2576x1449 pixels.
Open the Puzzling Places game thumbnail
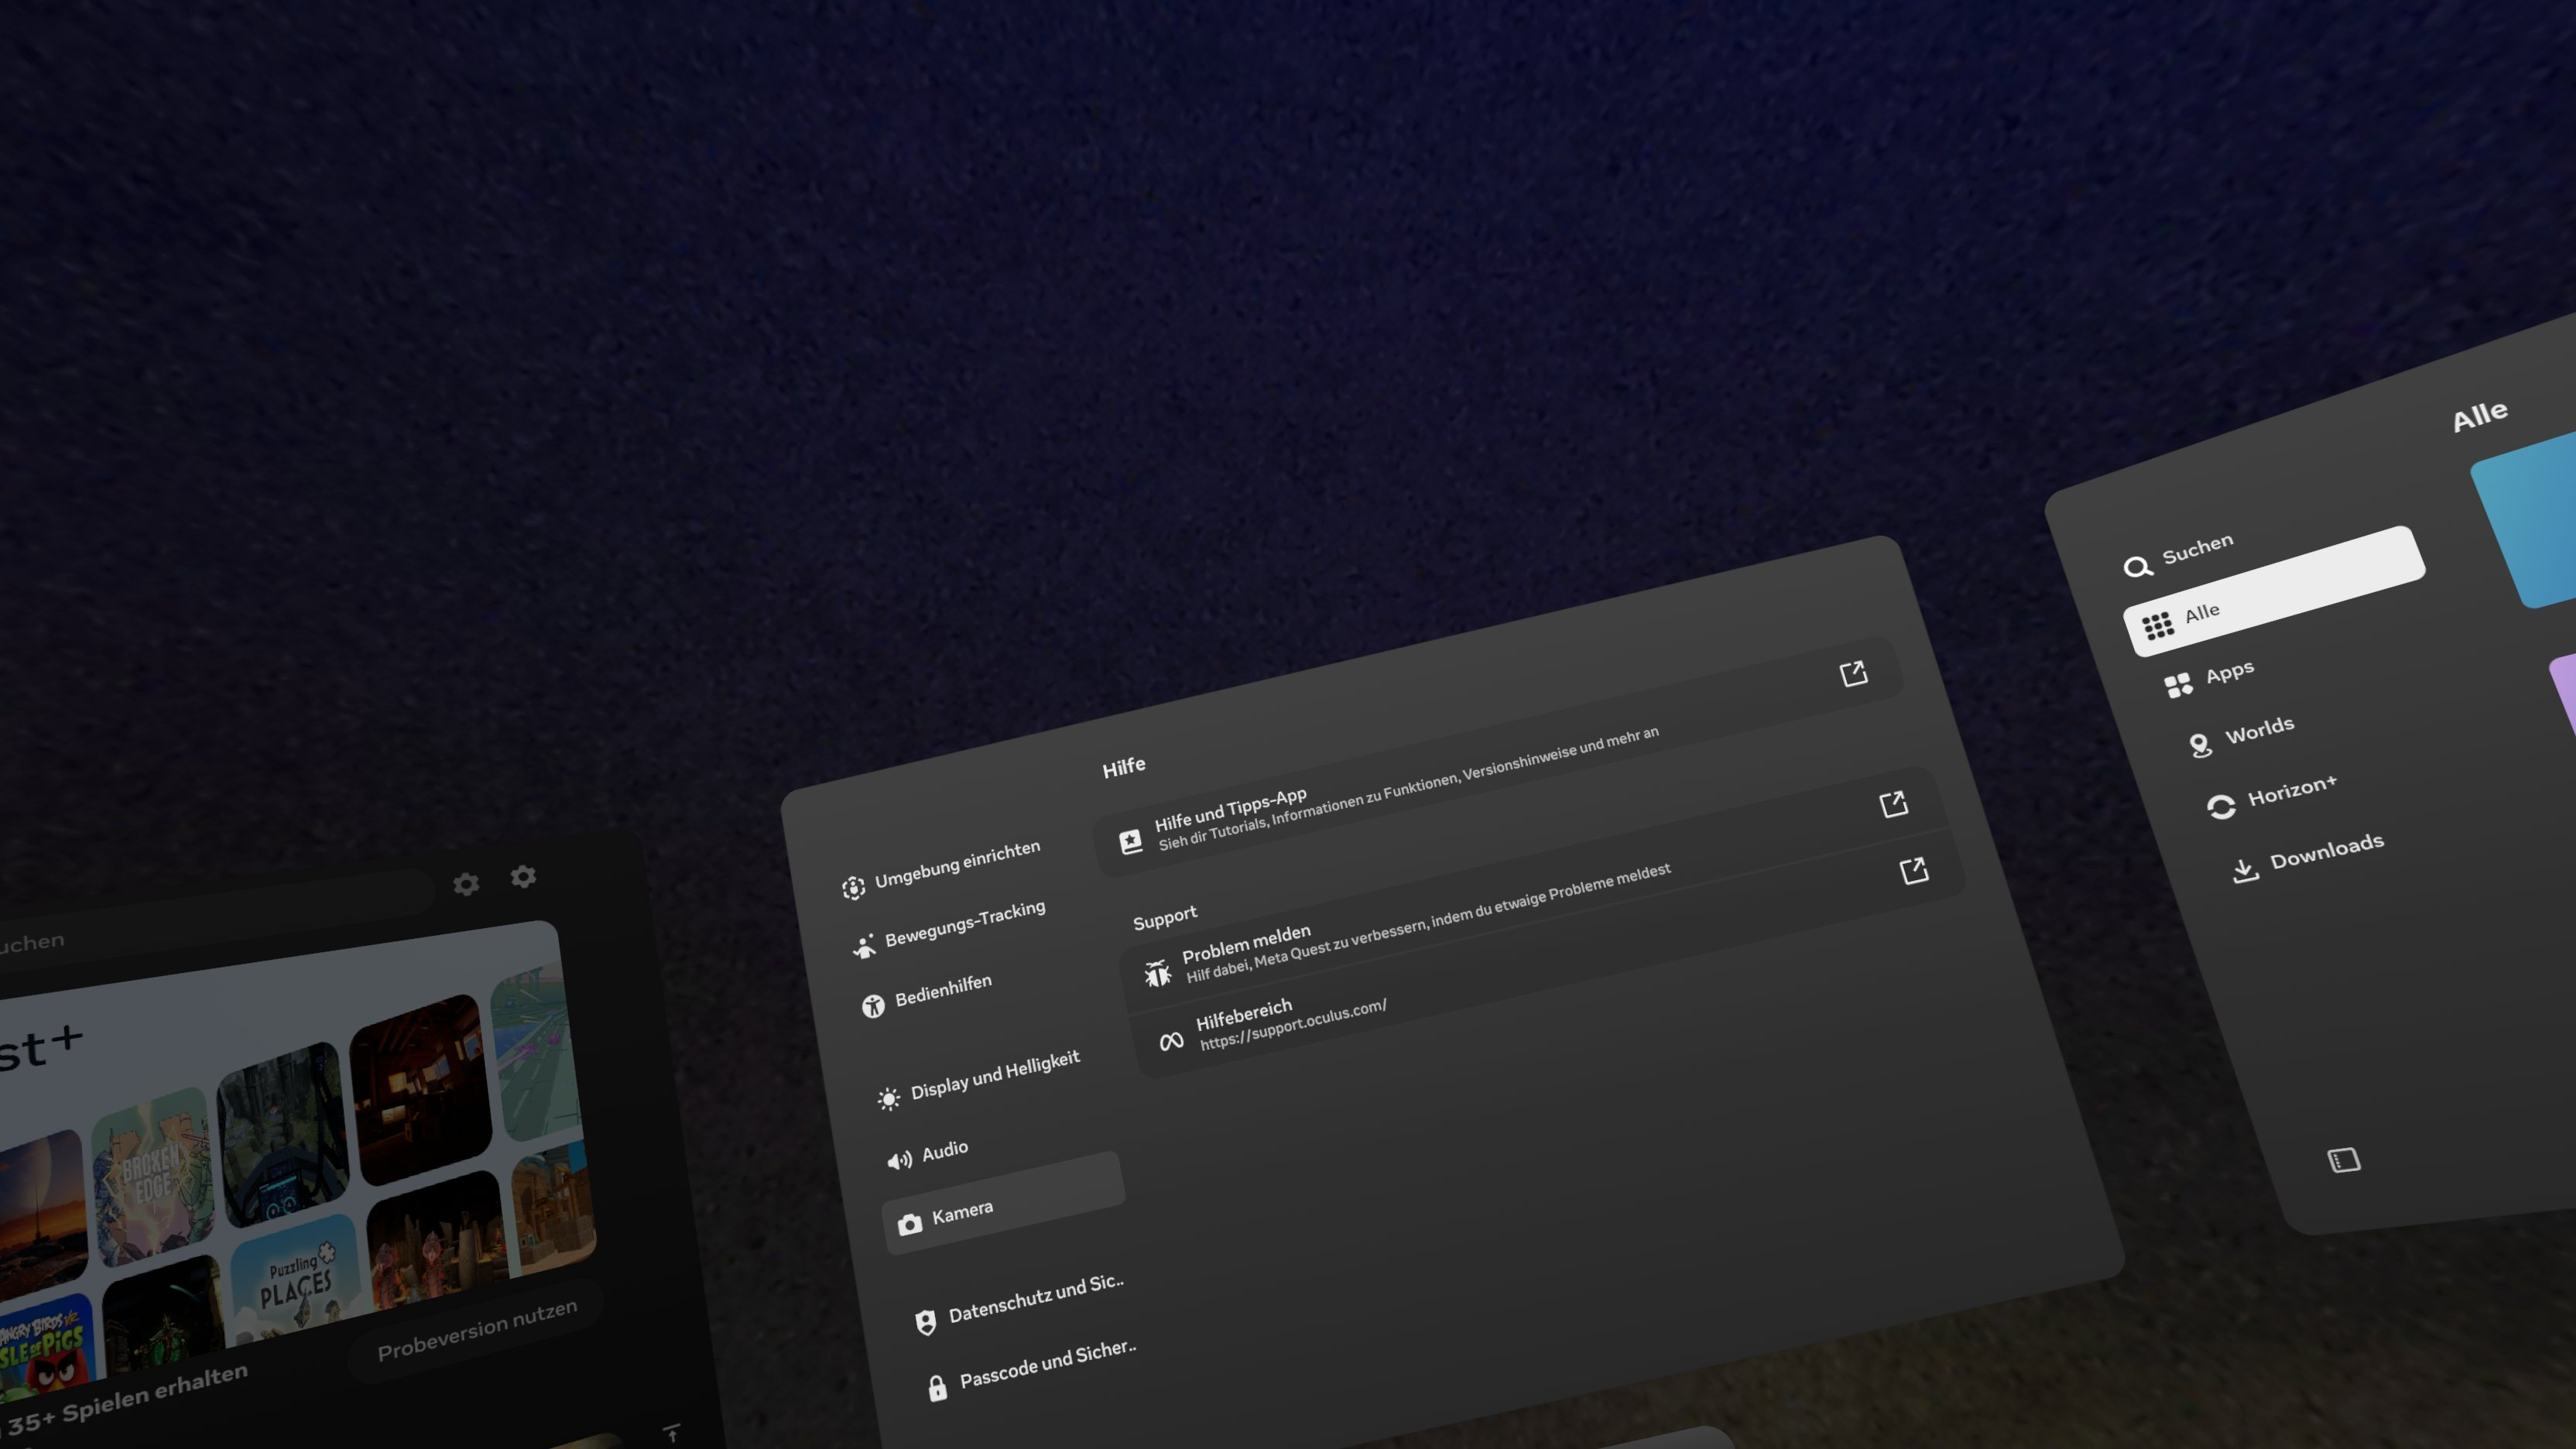[294, 1279]
